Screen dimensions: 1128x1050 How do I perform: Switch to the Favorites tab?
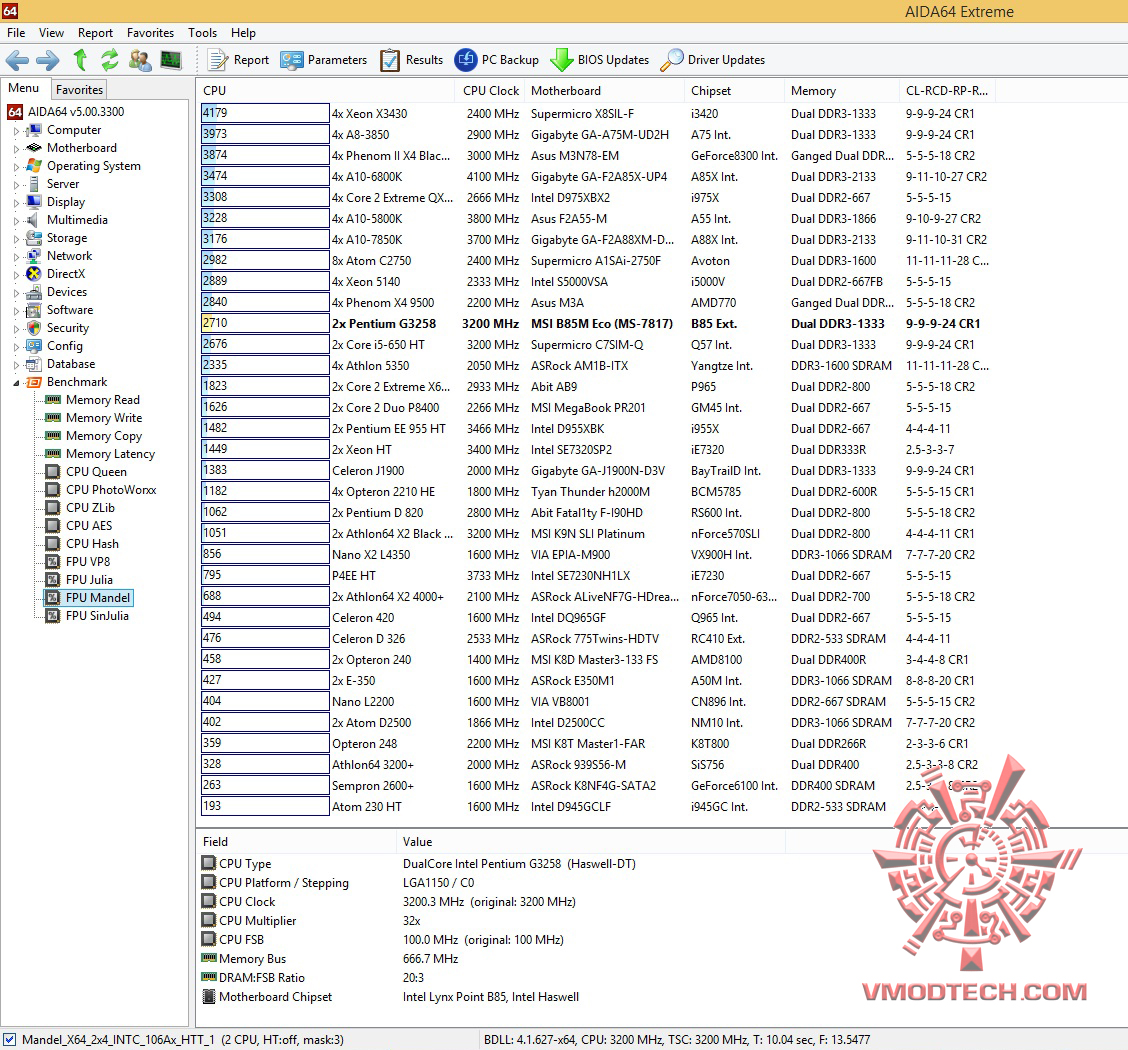[79, 90]
